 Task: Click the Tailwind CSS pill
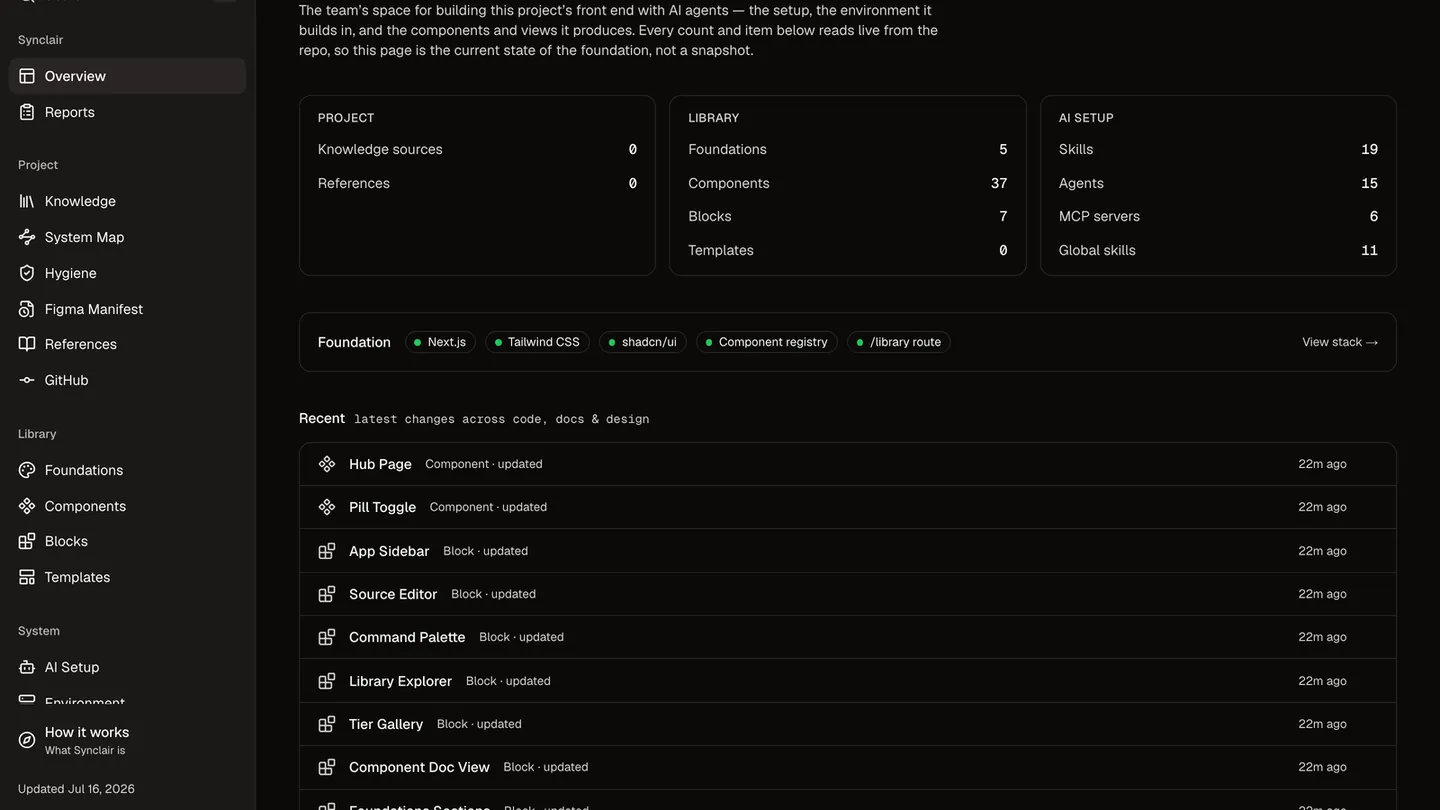(x=537, y=342)
